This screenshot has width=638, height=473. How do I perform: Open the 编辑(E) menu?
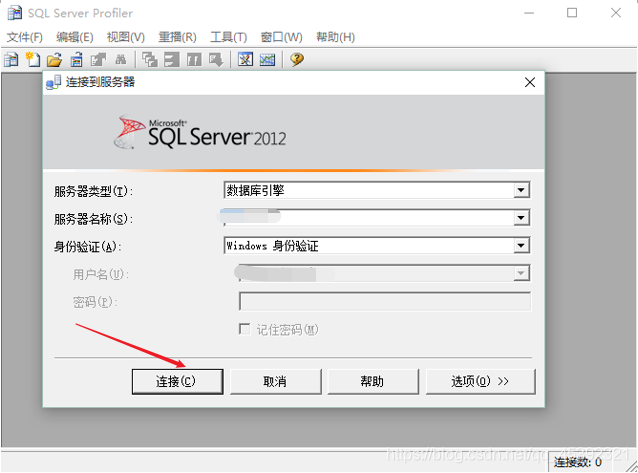pos(75,37)
